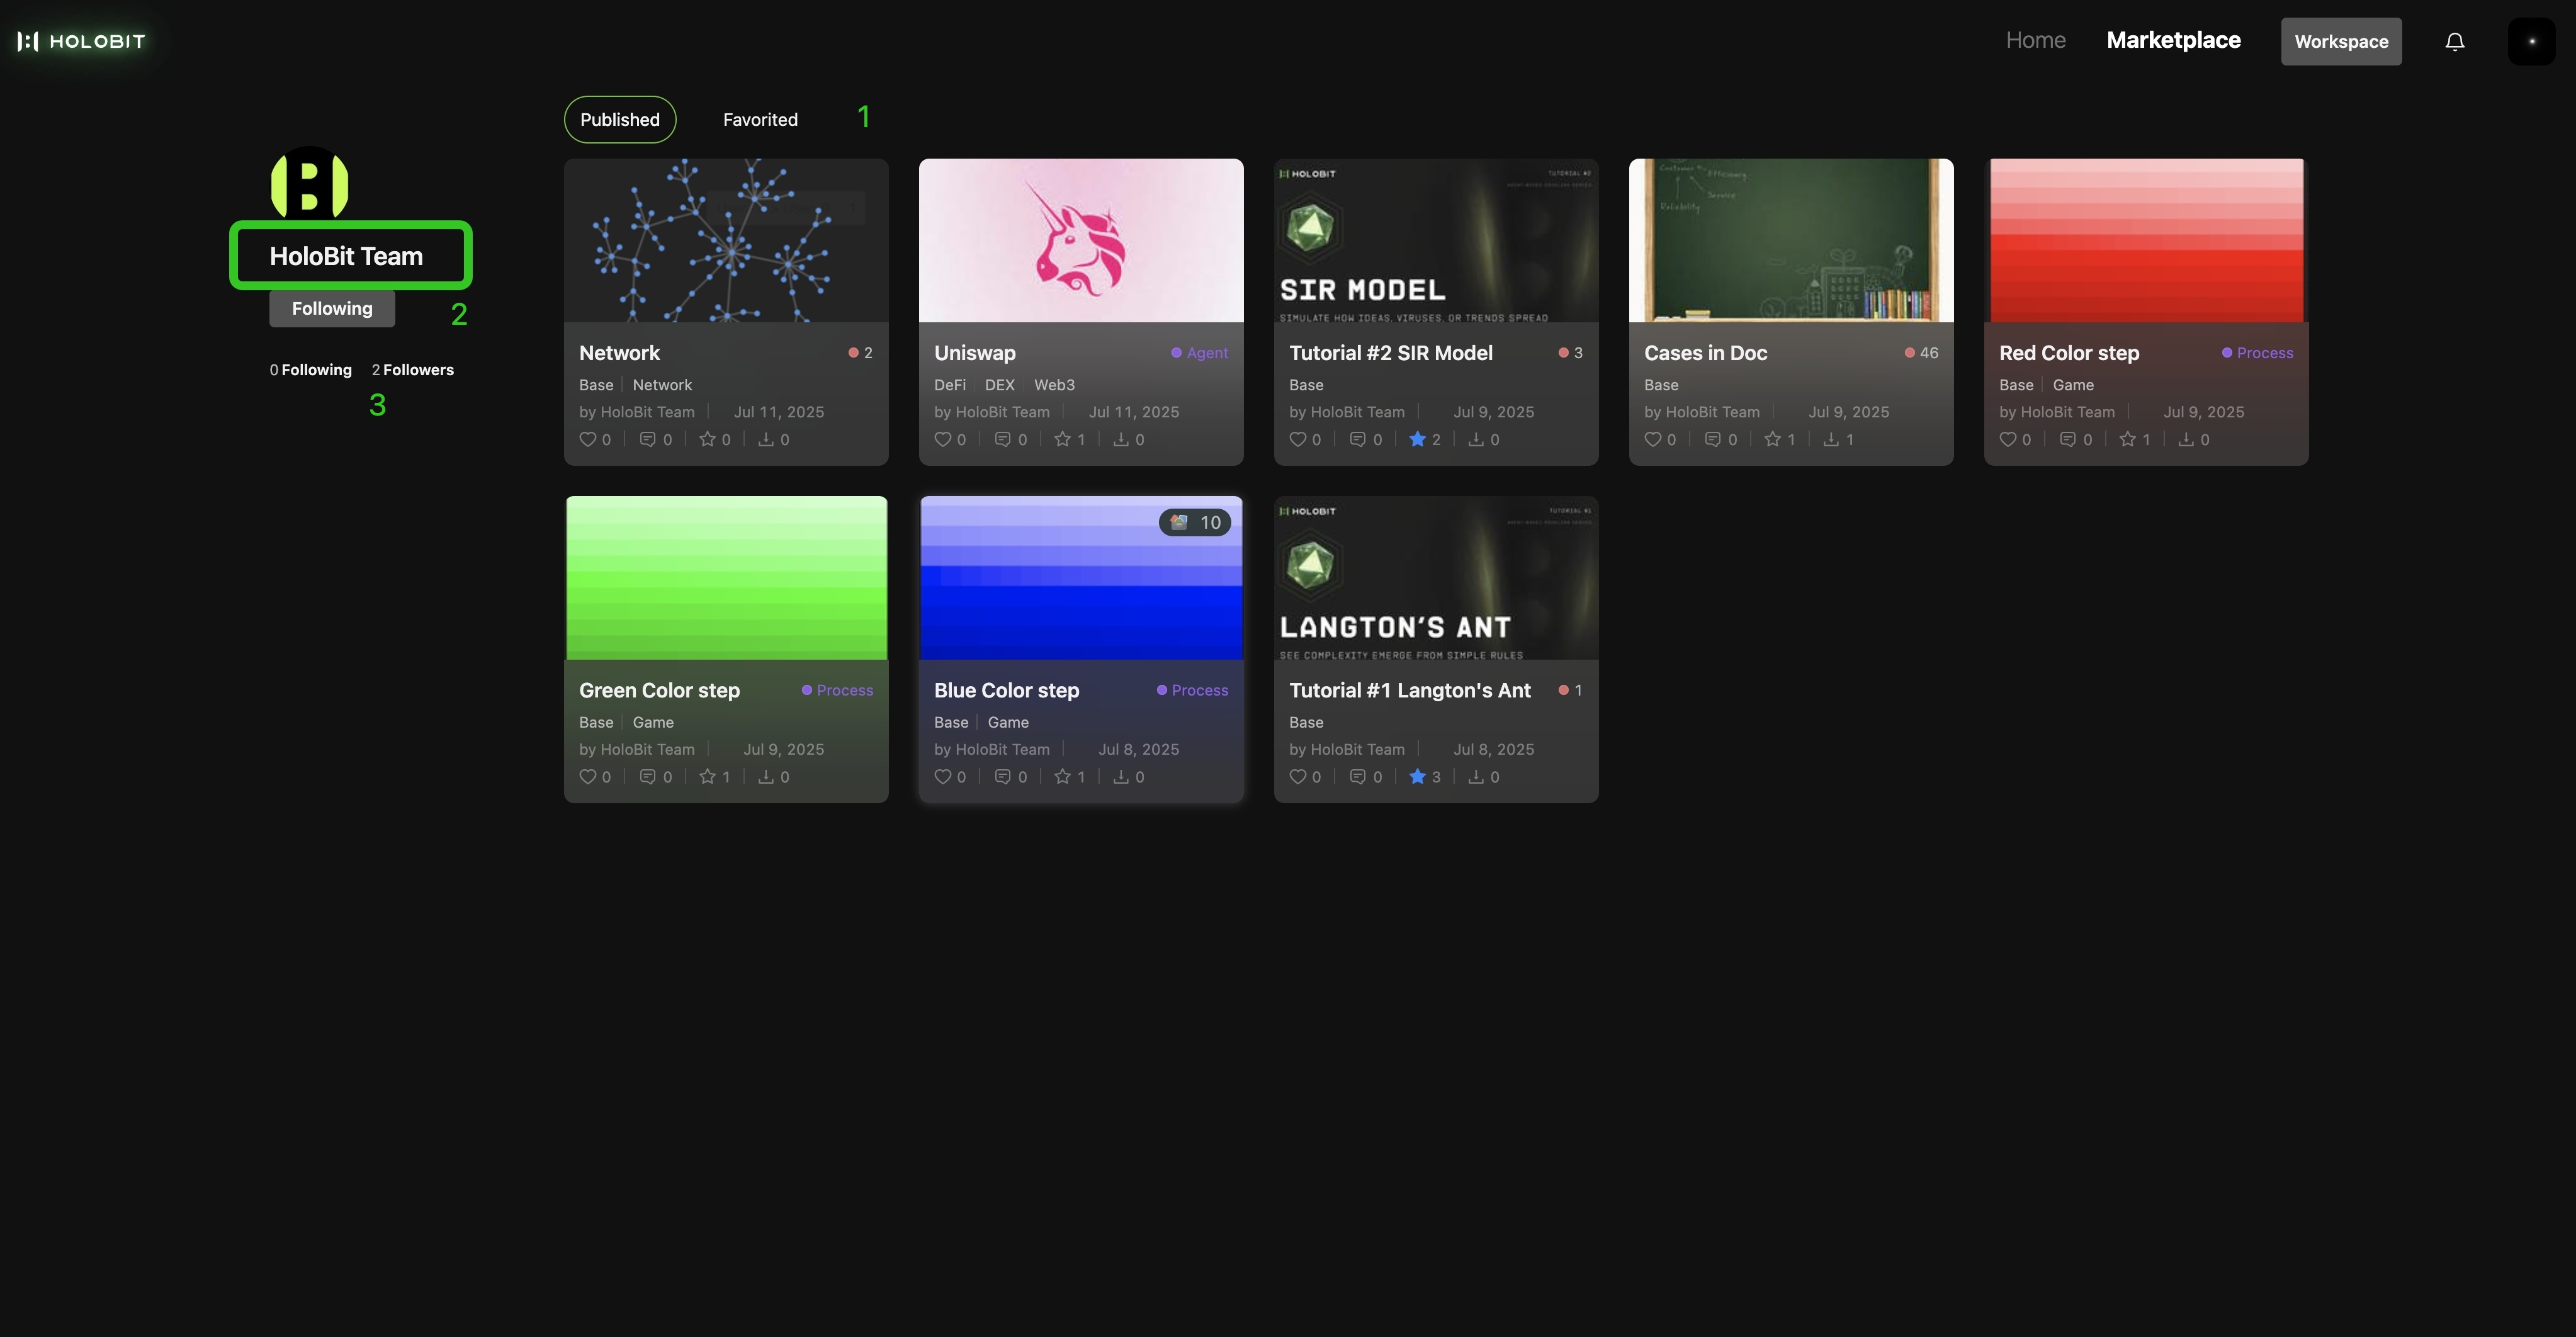Click the notification bell icon
This screenshot has height=1337, width=2576.
2454,41
